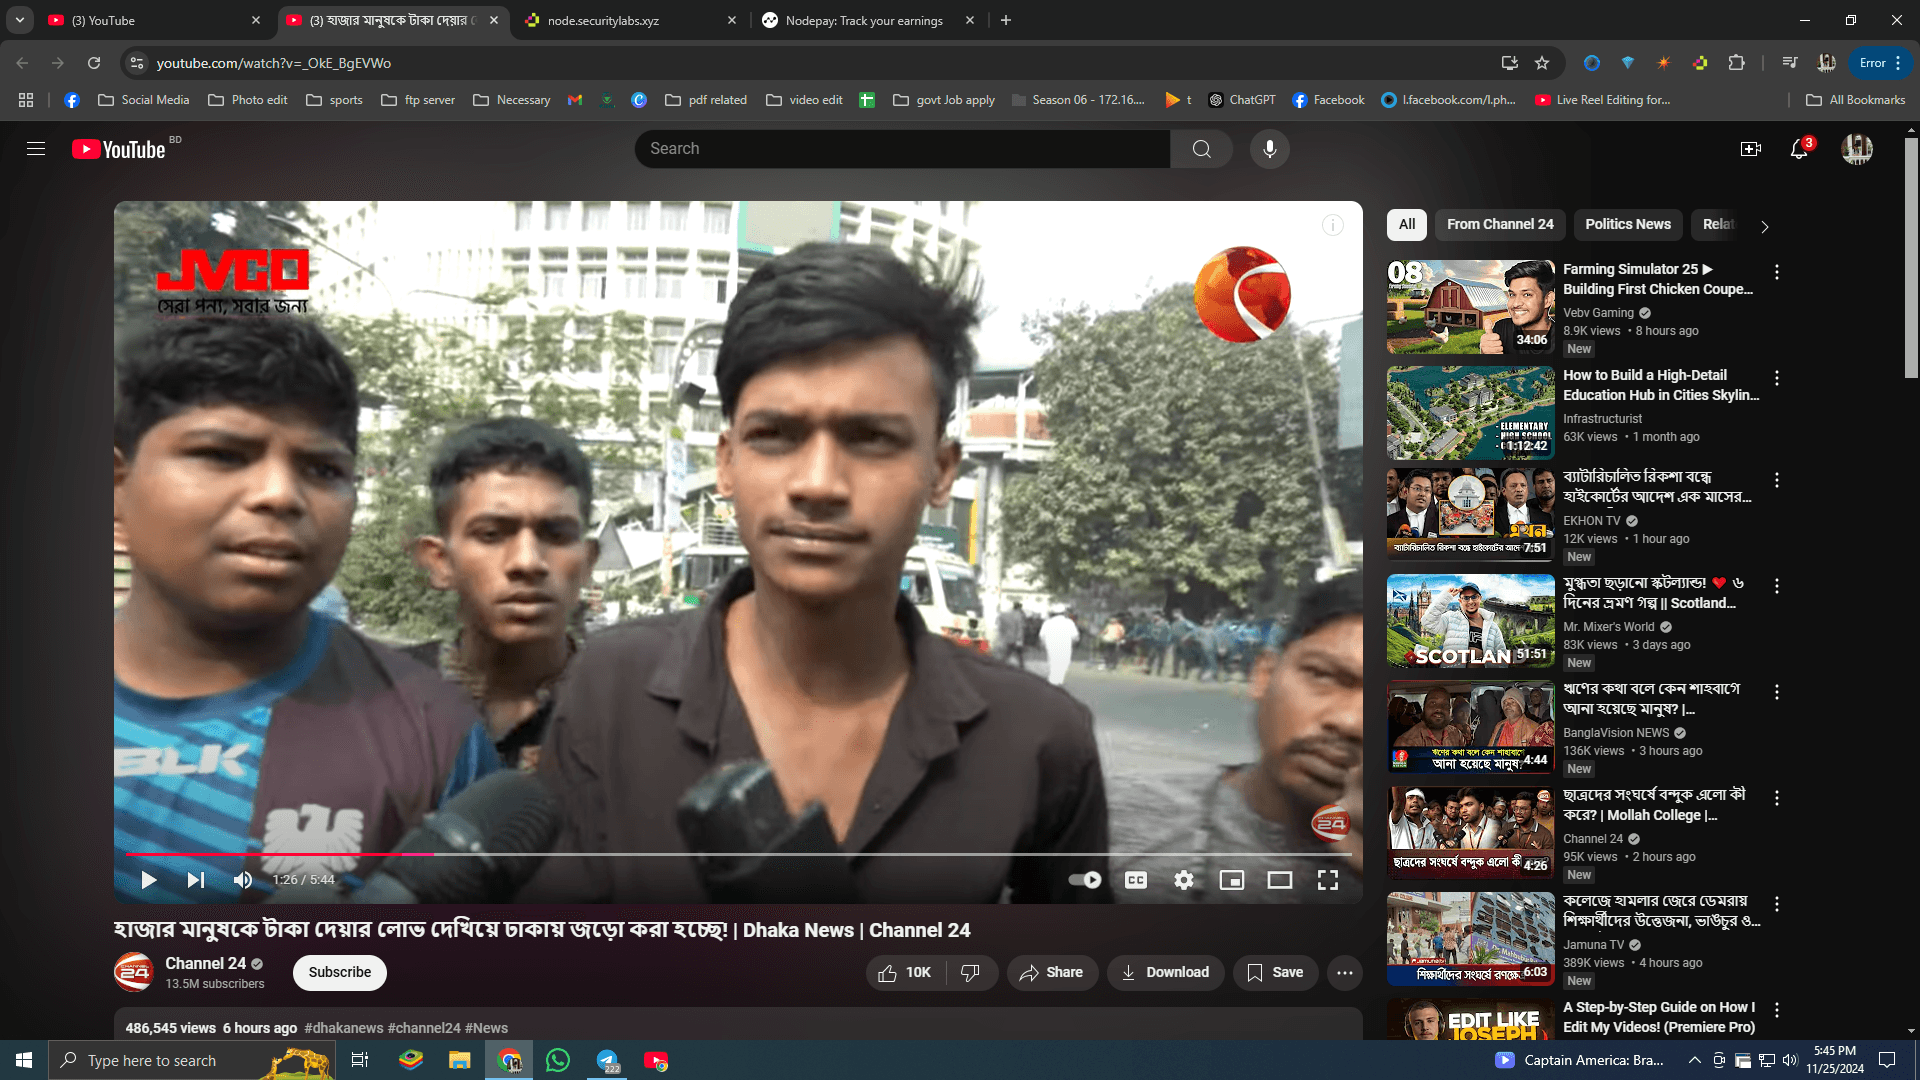The height and width of the screenshot is (1080, 1920).
Task: Click the YouTube search field
Action: point(903,149)
